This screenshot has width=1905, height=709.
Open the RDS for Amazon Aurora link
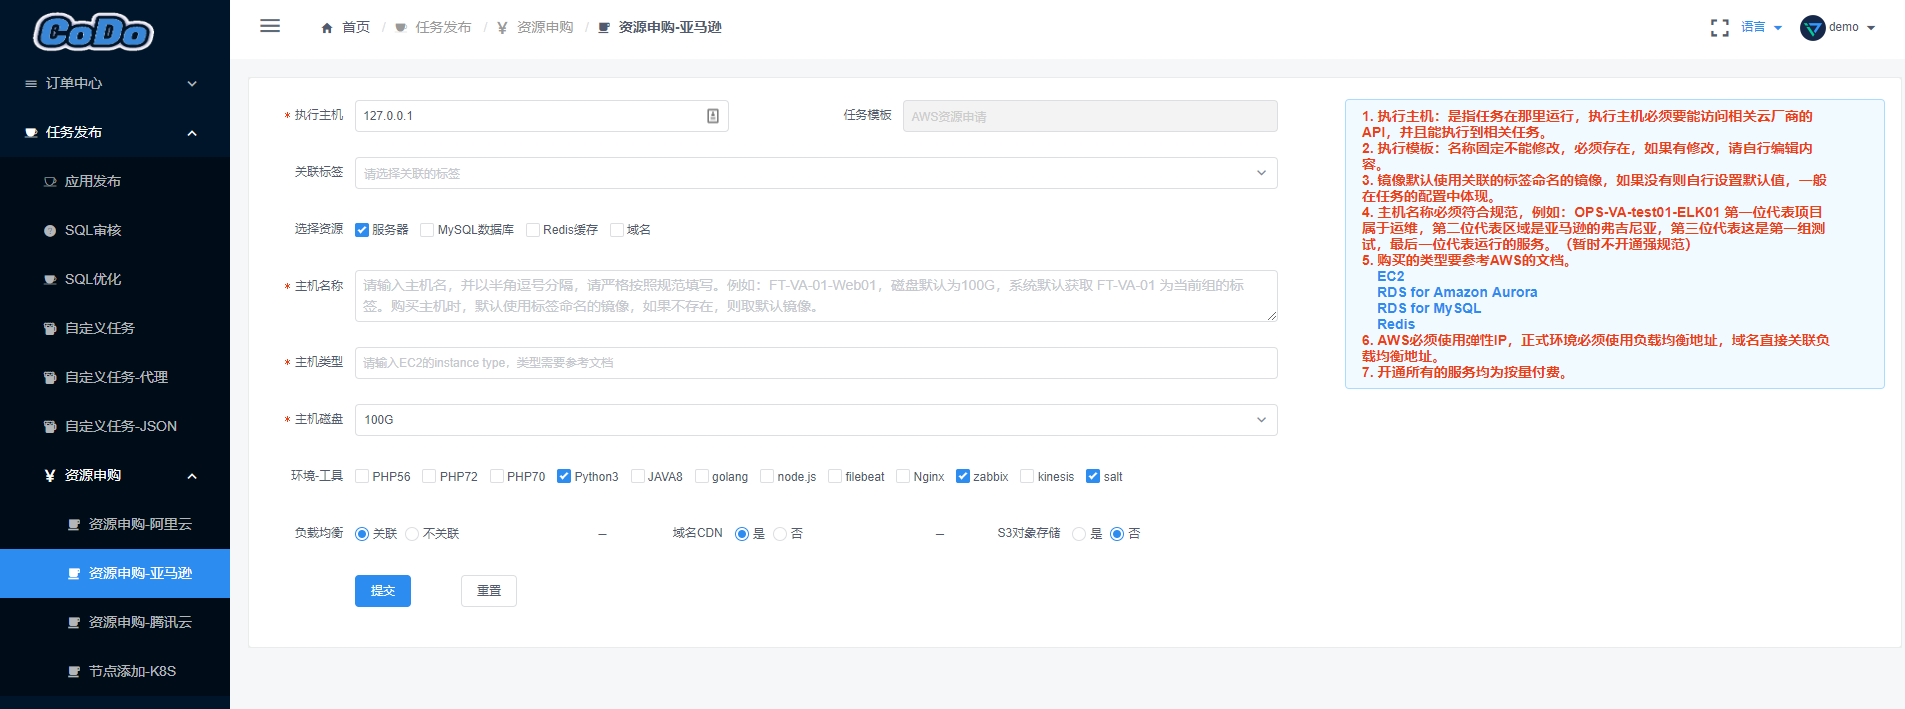(x=1457, y=292)
